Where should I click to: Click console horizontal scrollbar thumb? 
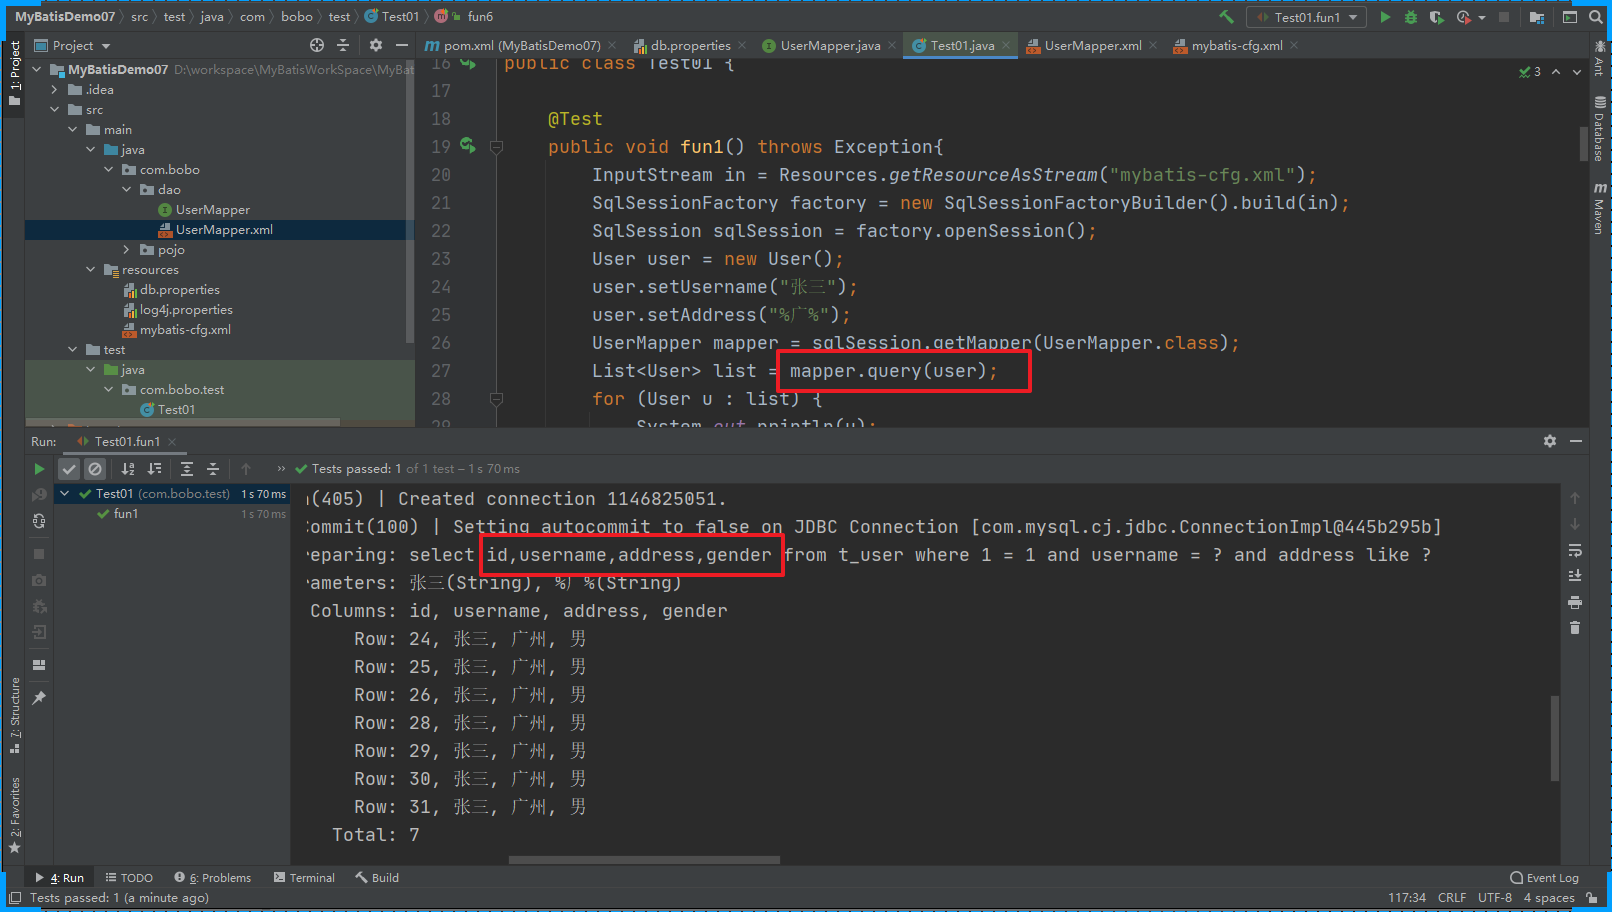[644, 860]
